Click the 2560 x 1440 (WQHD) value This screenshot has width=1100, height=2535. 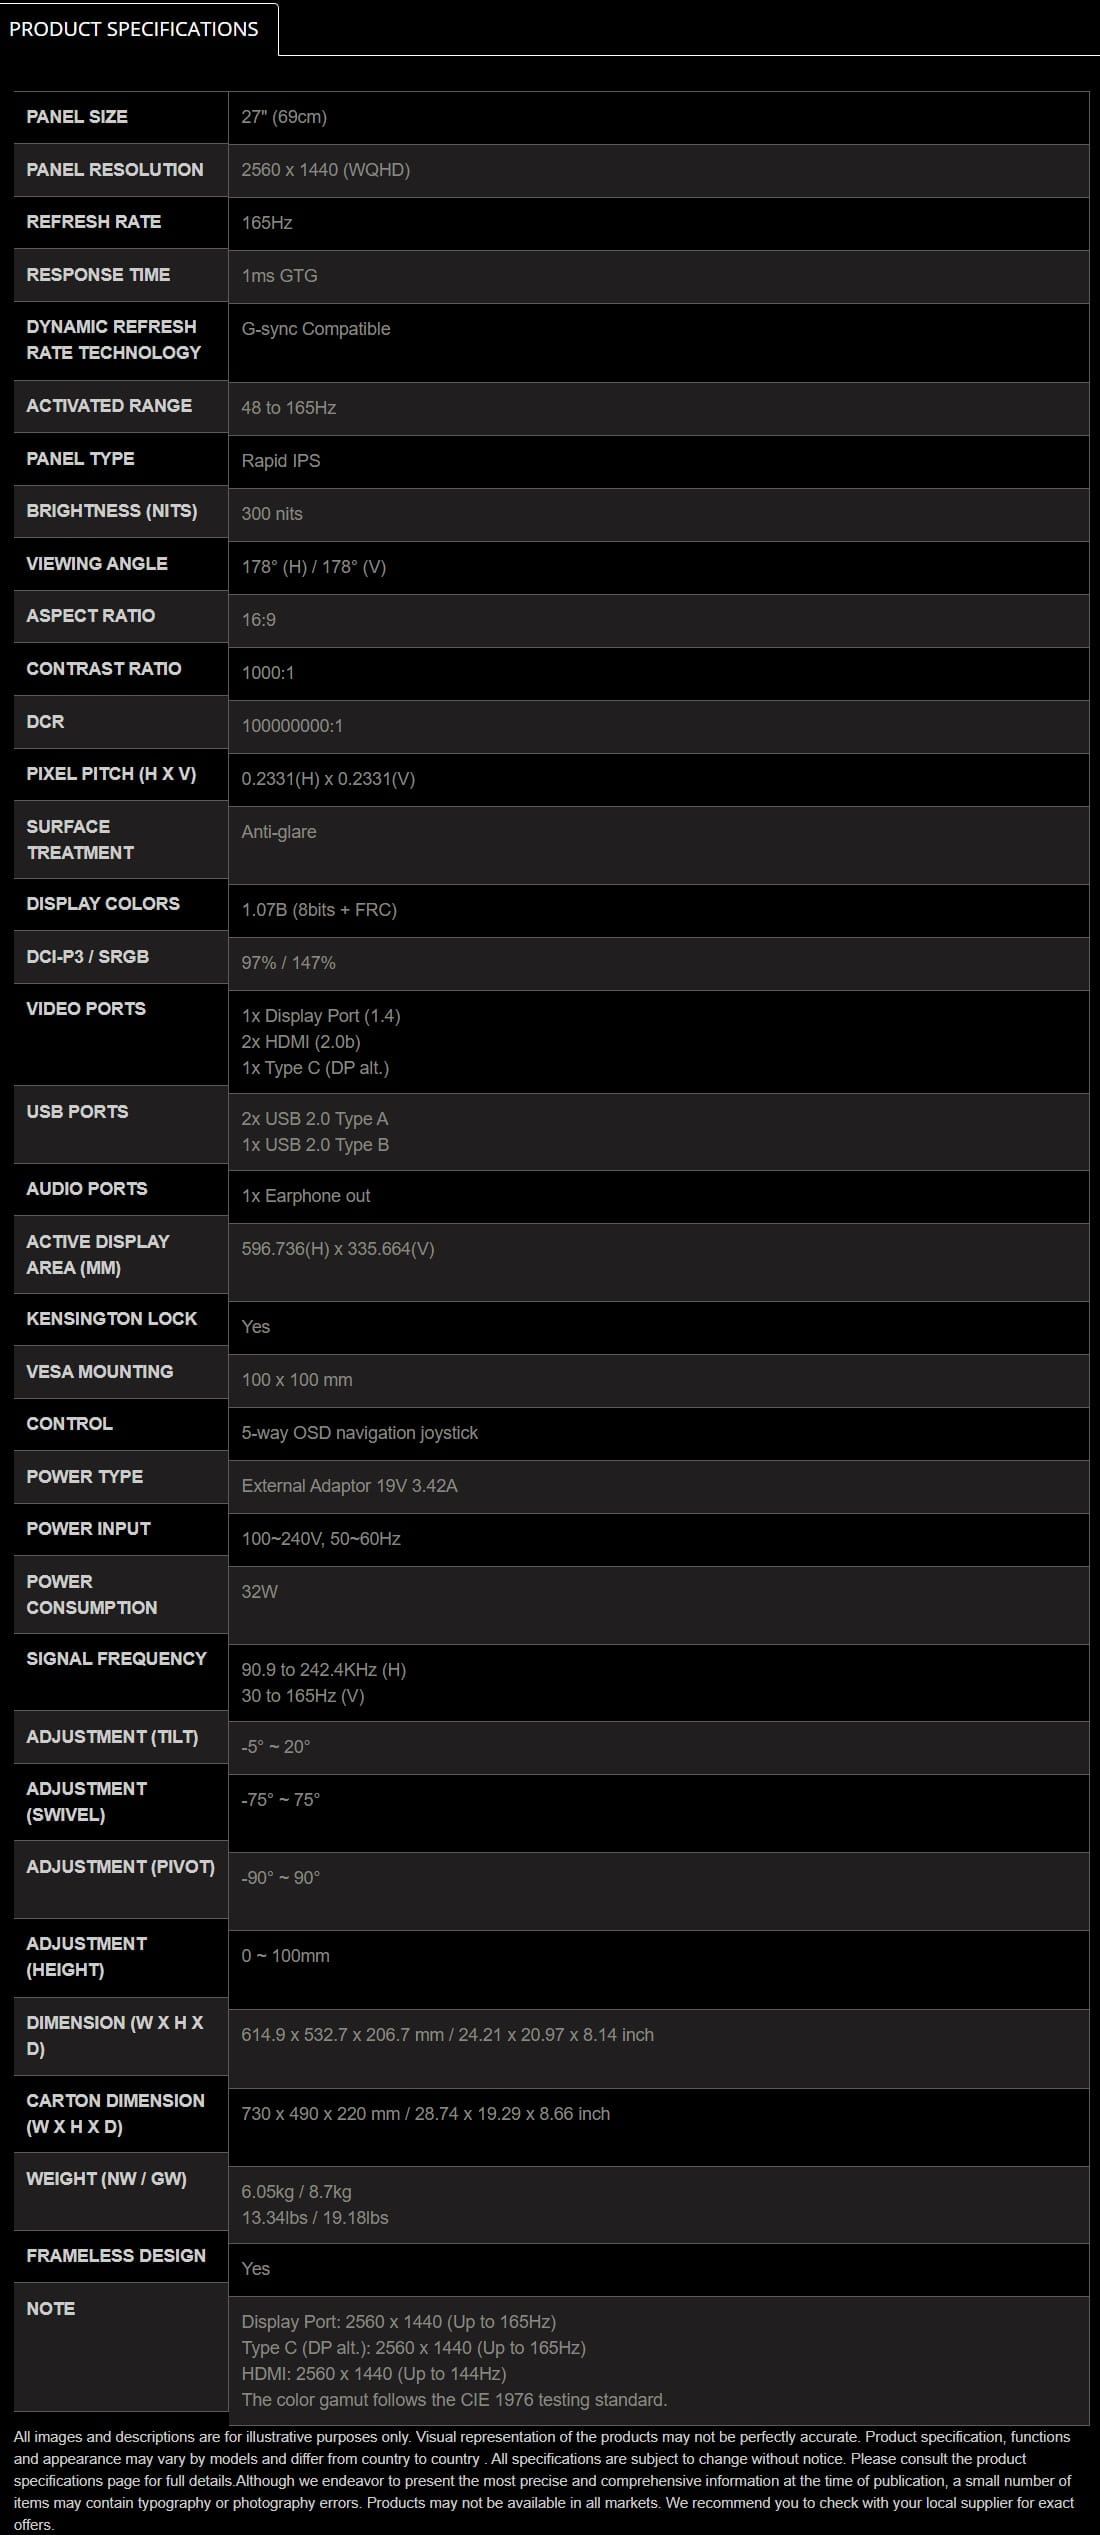point(326,170)
